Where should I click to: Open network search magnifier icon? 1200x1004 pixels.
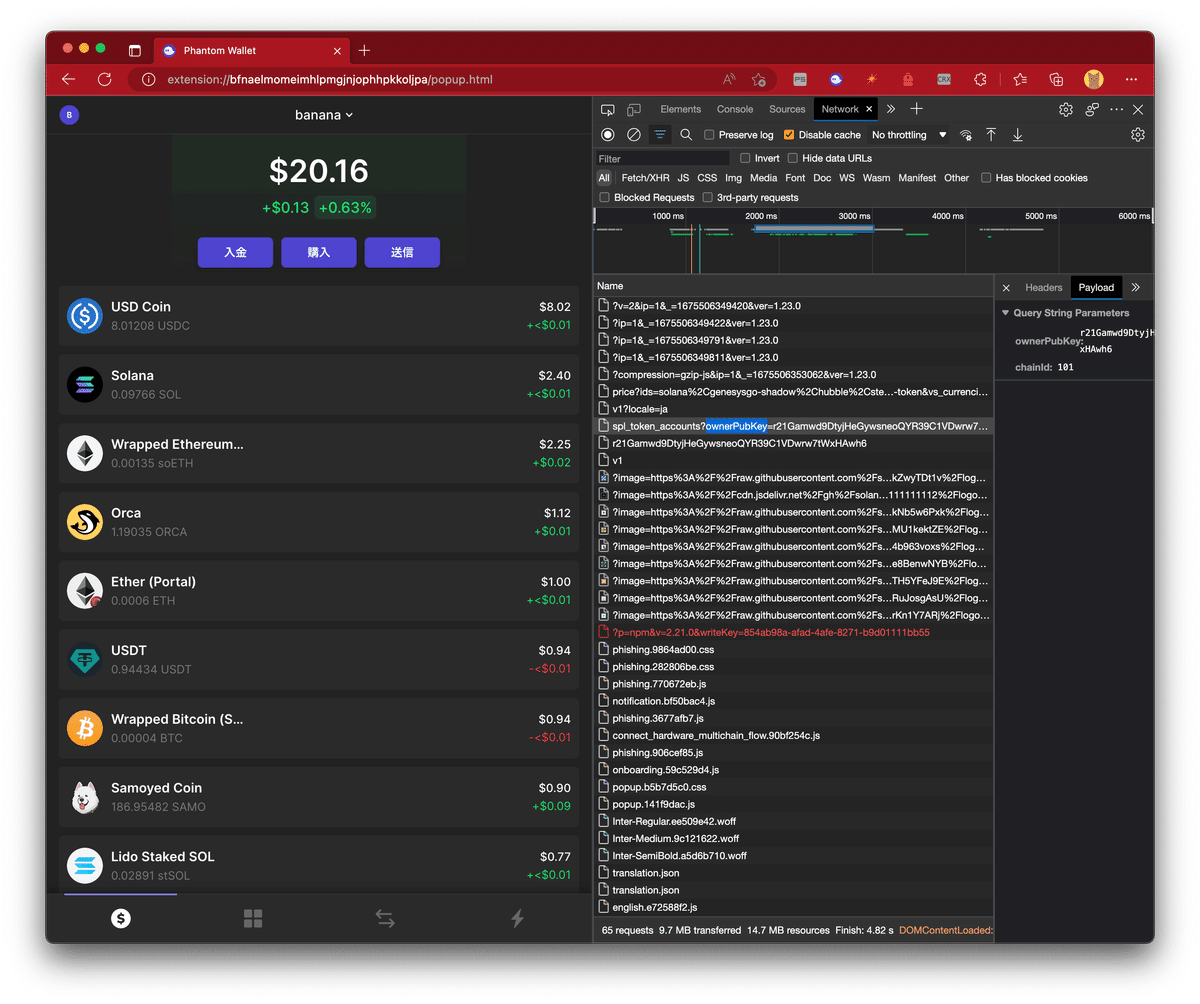point(686,134)
